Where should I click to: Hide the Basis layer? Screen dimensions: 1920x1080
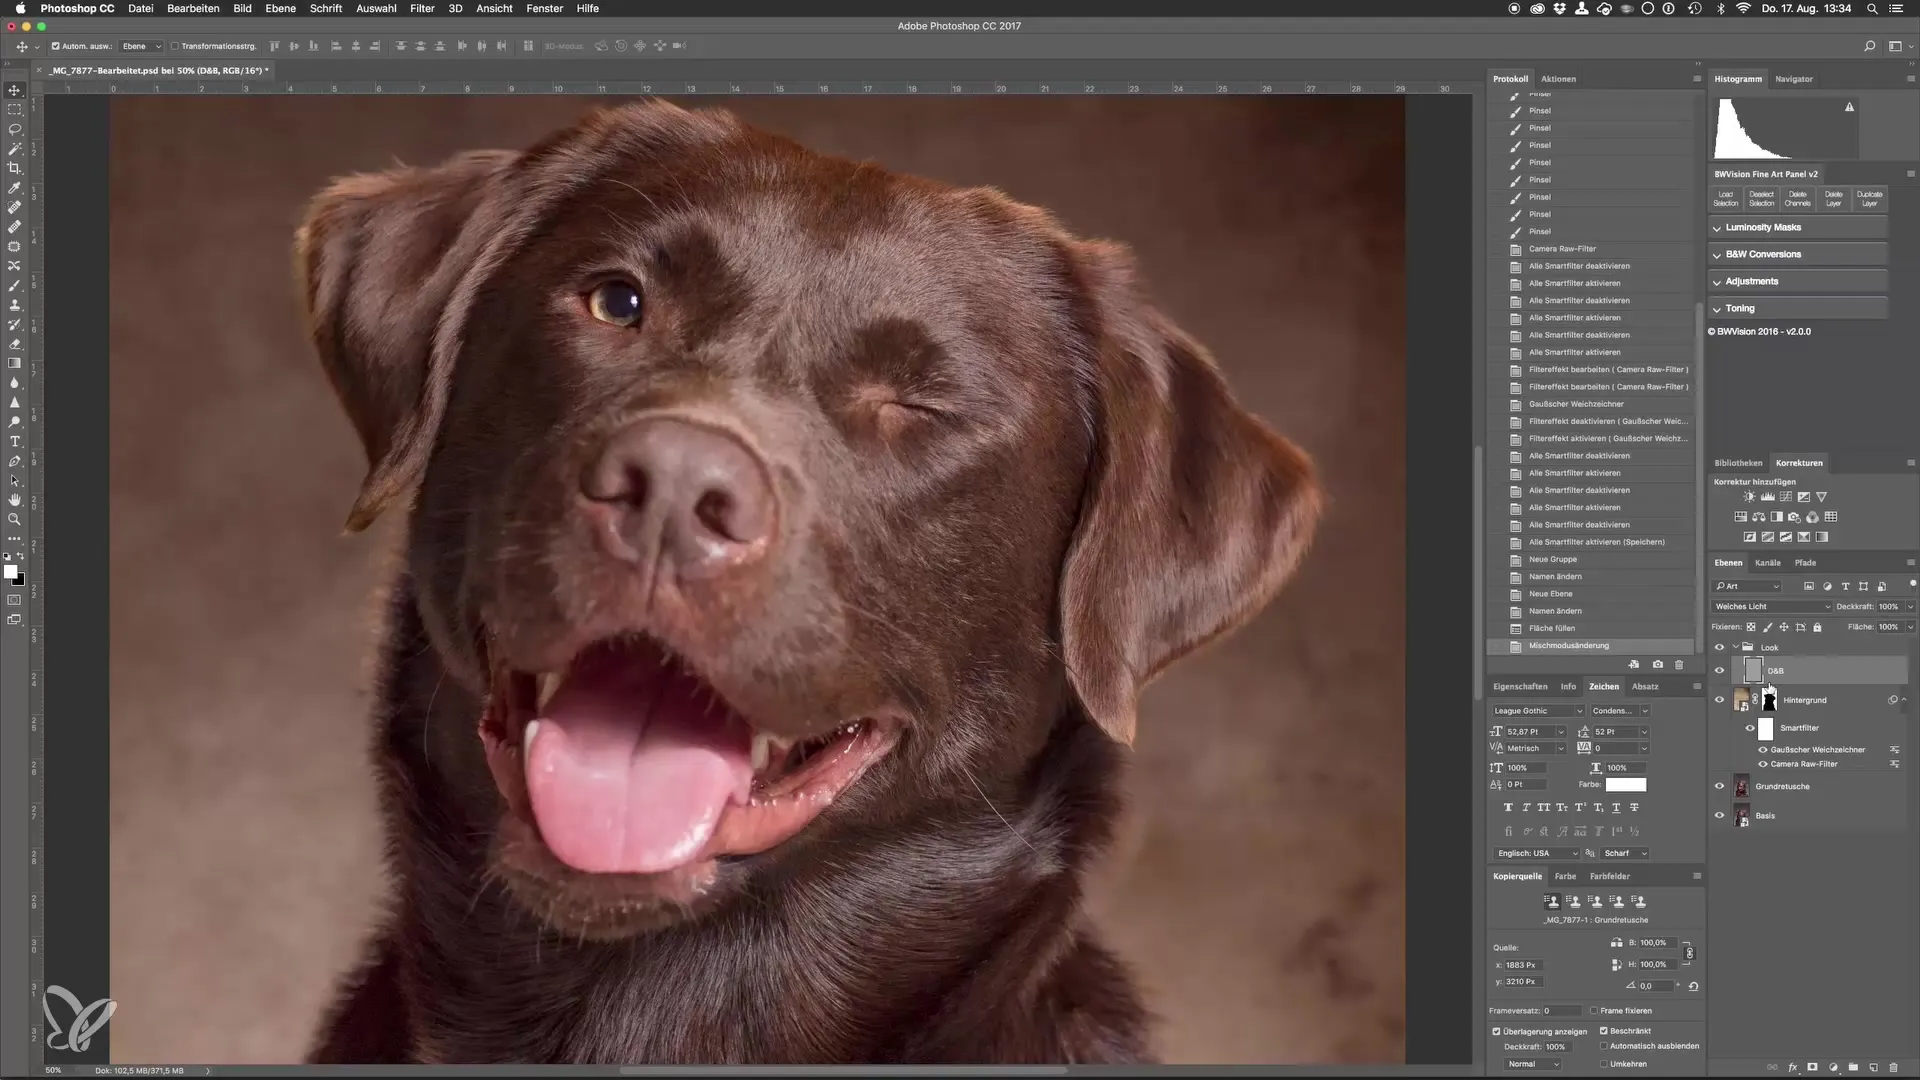click(1719, 815)
